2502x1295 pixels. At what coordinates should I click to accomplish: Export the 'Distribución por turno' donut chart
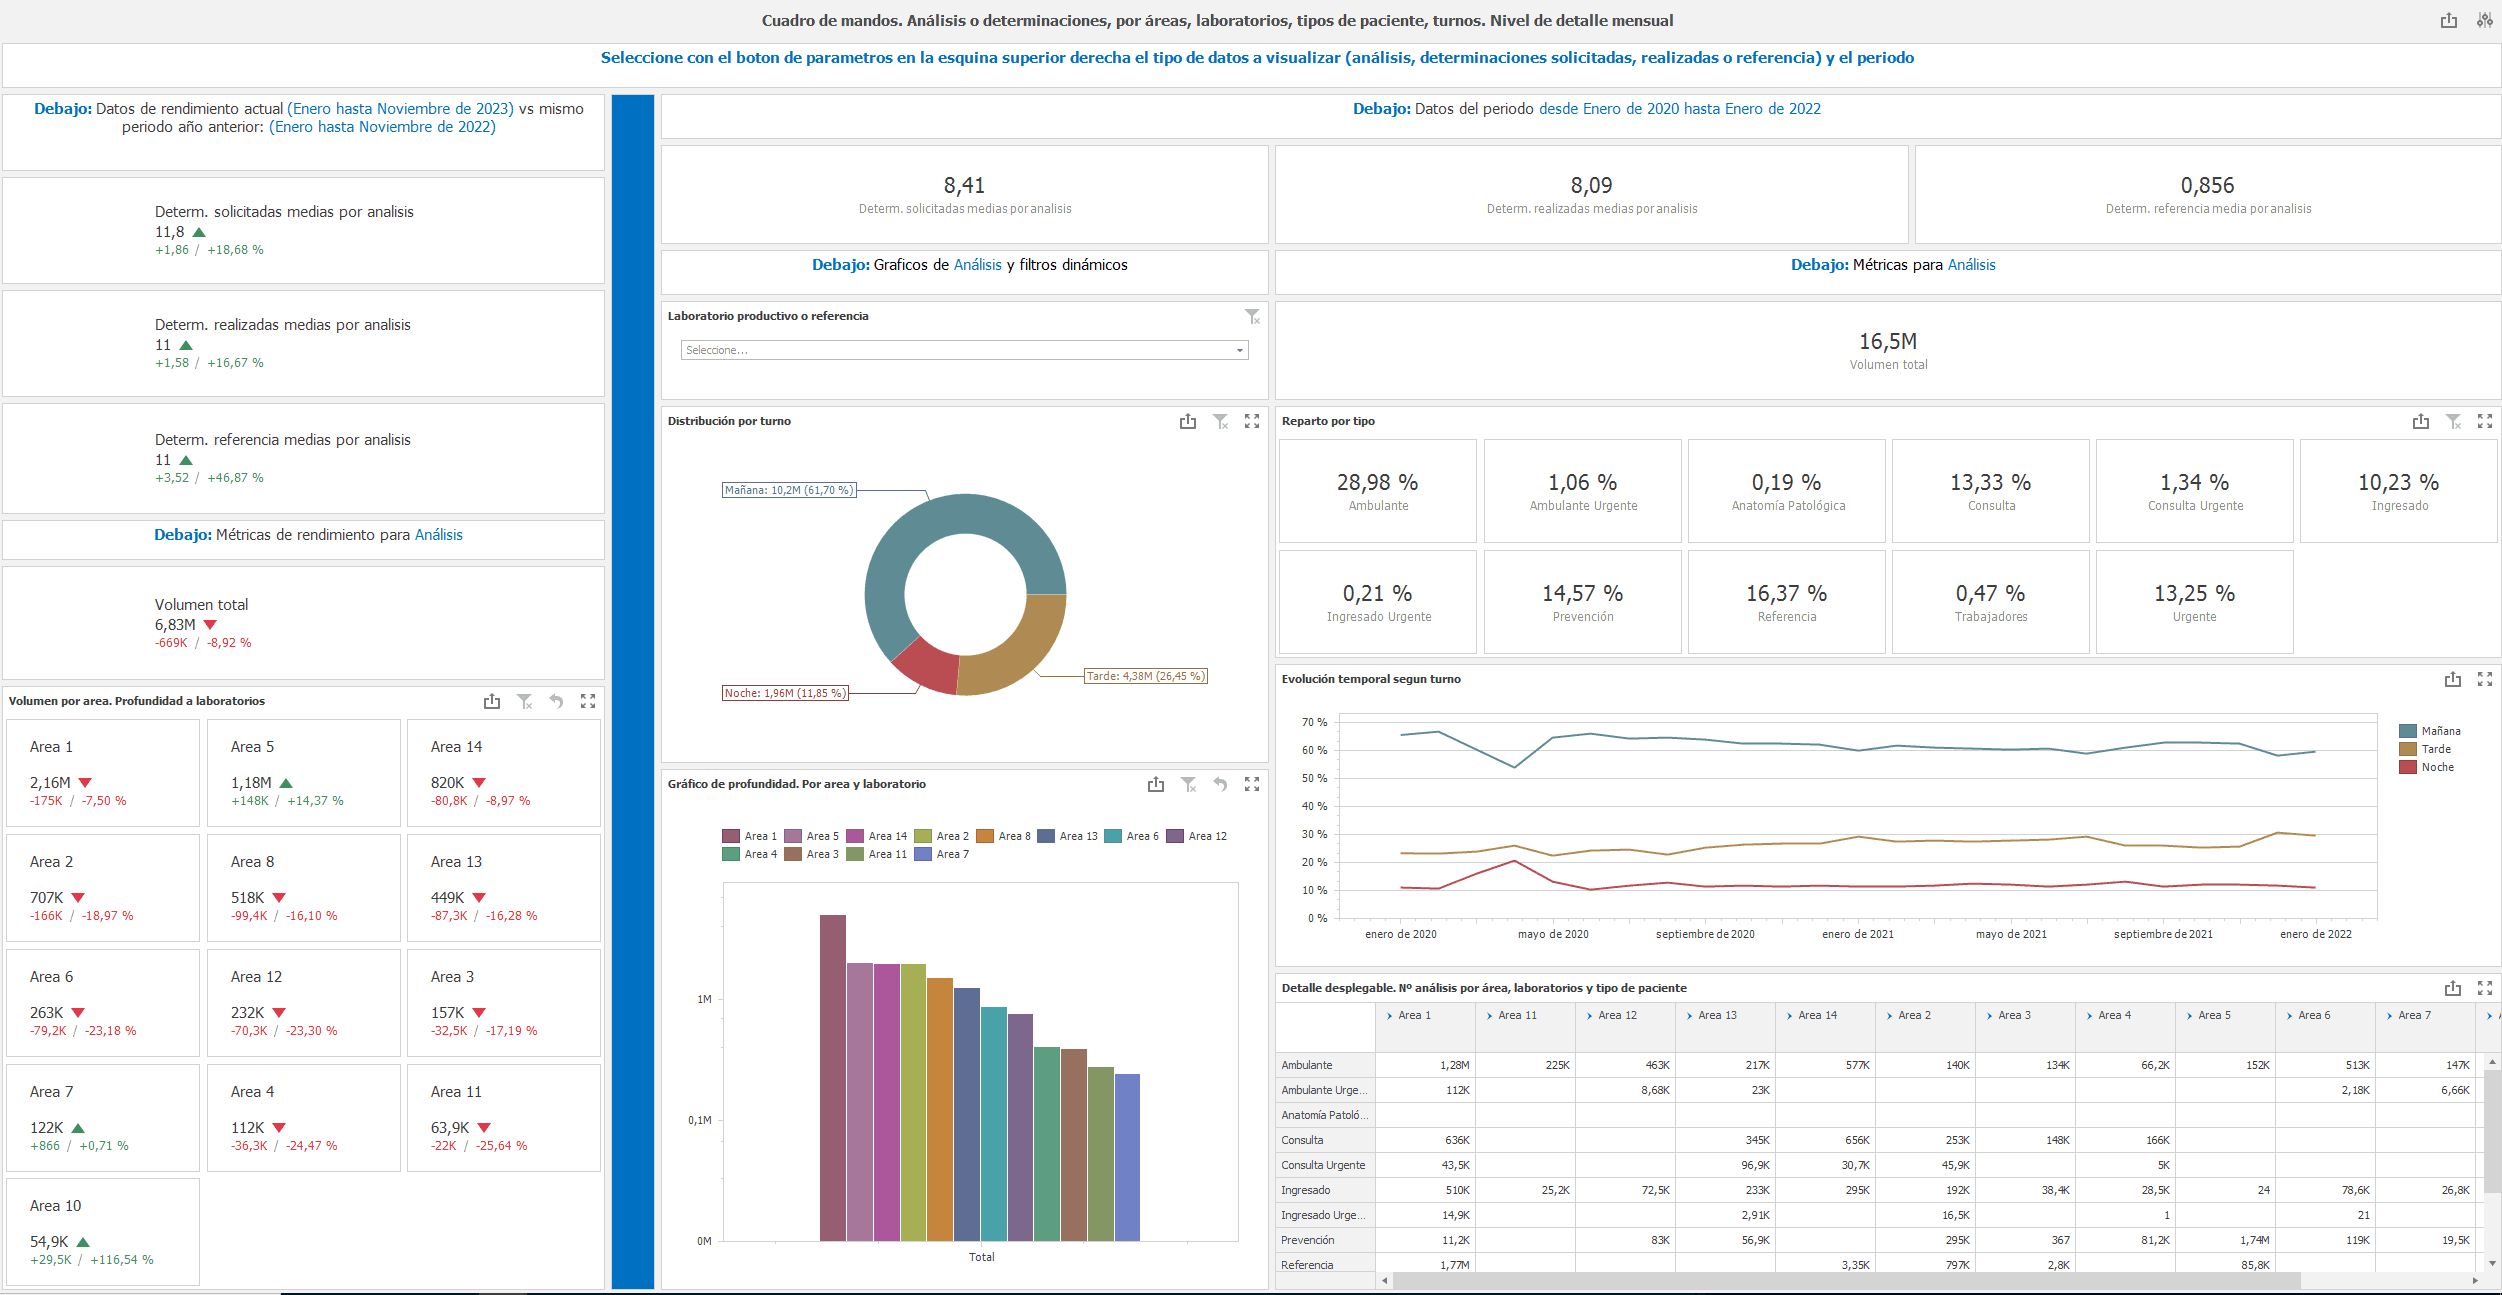click(x=1187, y=422)
